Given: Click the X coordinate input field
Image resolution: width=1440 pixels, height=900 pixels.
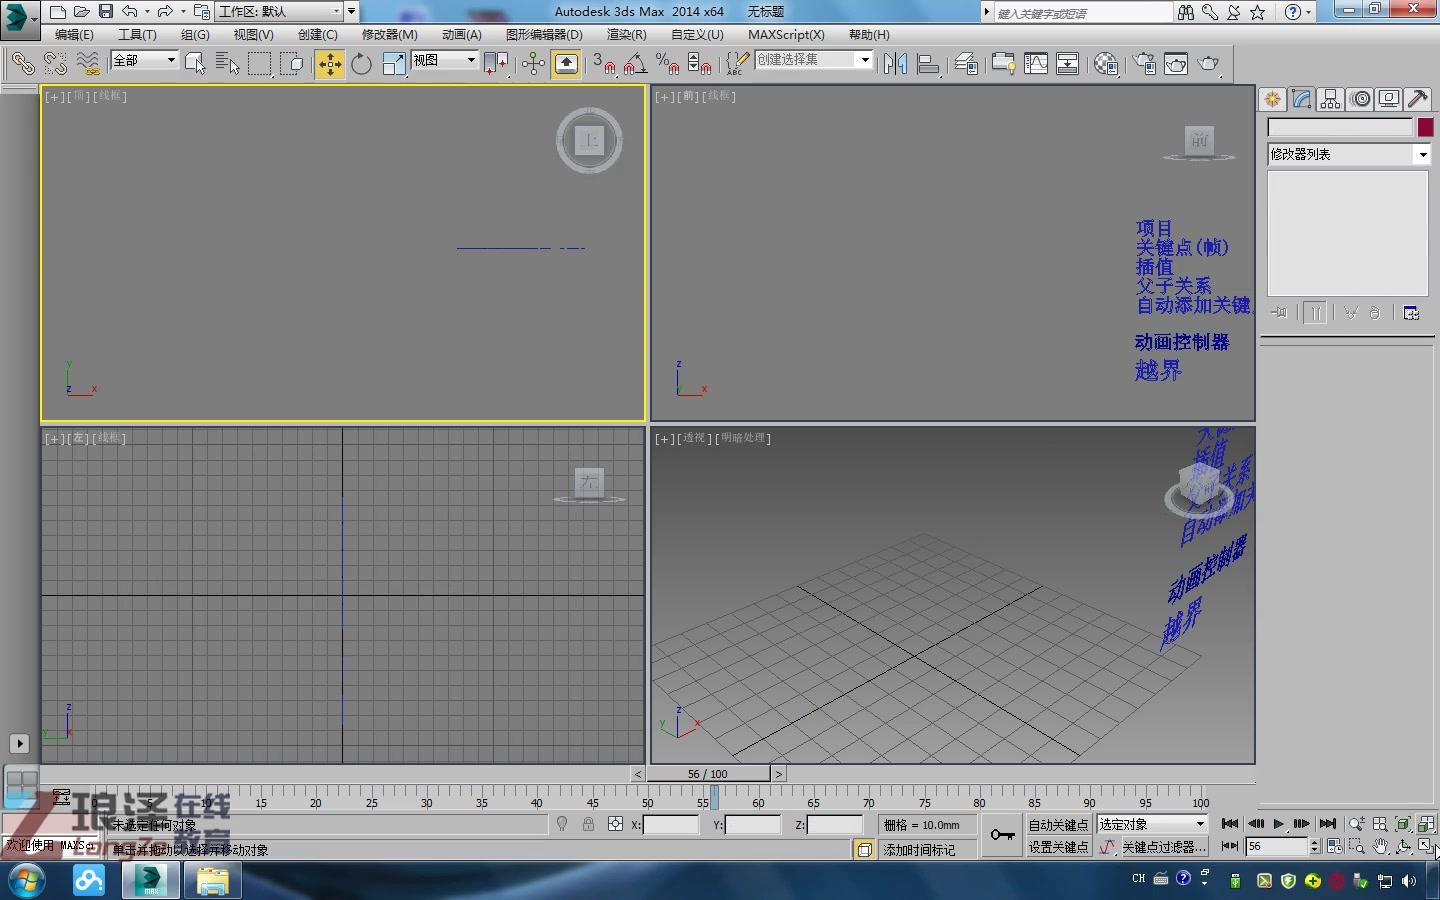Looking at the screenshot, I should (670, 825).
